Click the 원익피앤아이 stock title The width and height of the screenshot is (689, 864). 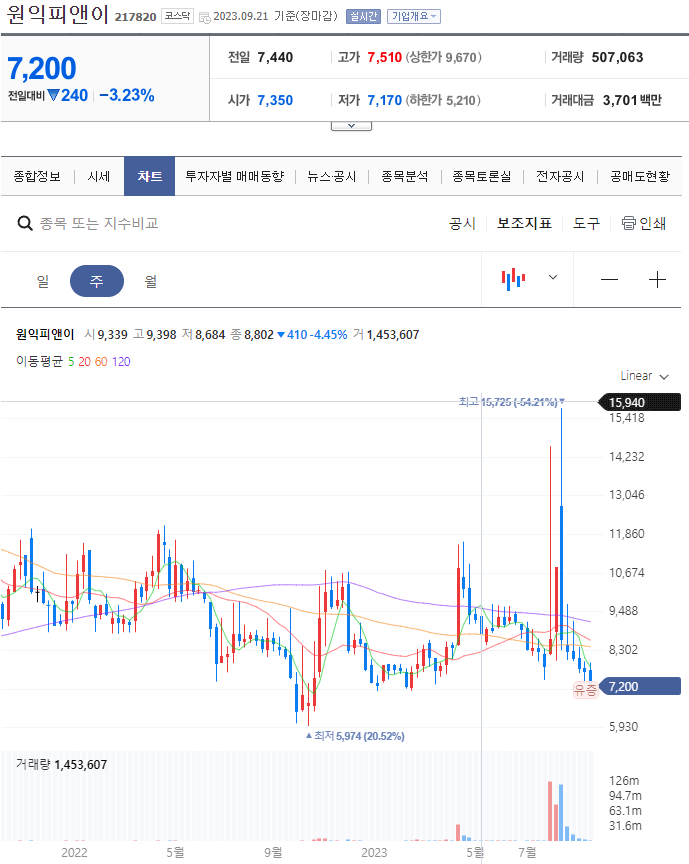click(57, 14)
